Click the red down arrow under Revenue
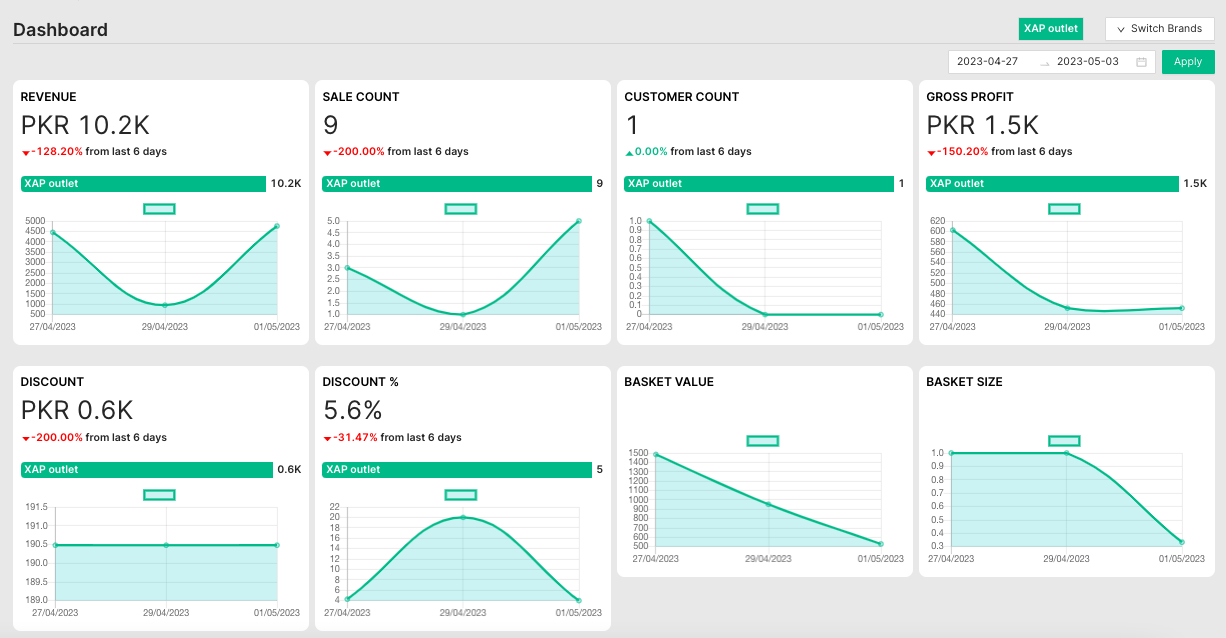 (x=26, y=153)
